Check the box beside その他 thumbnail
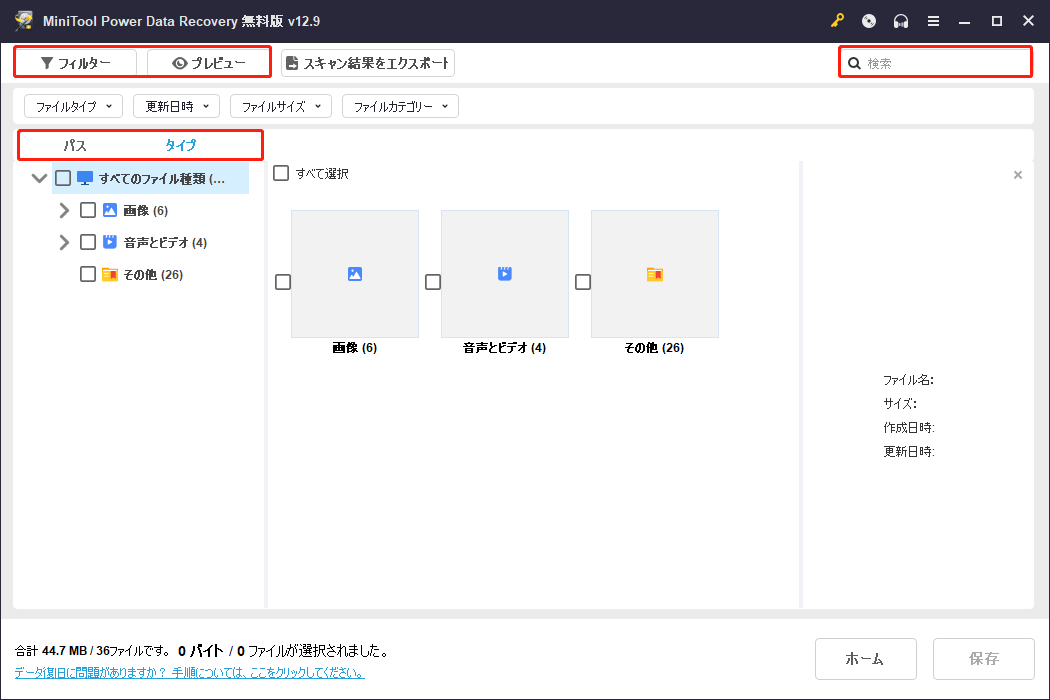 [583, 282]
